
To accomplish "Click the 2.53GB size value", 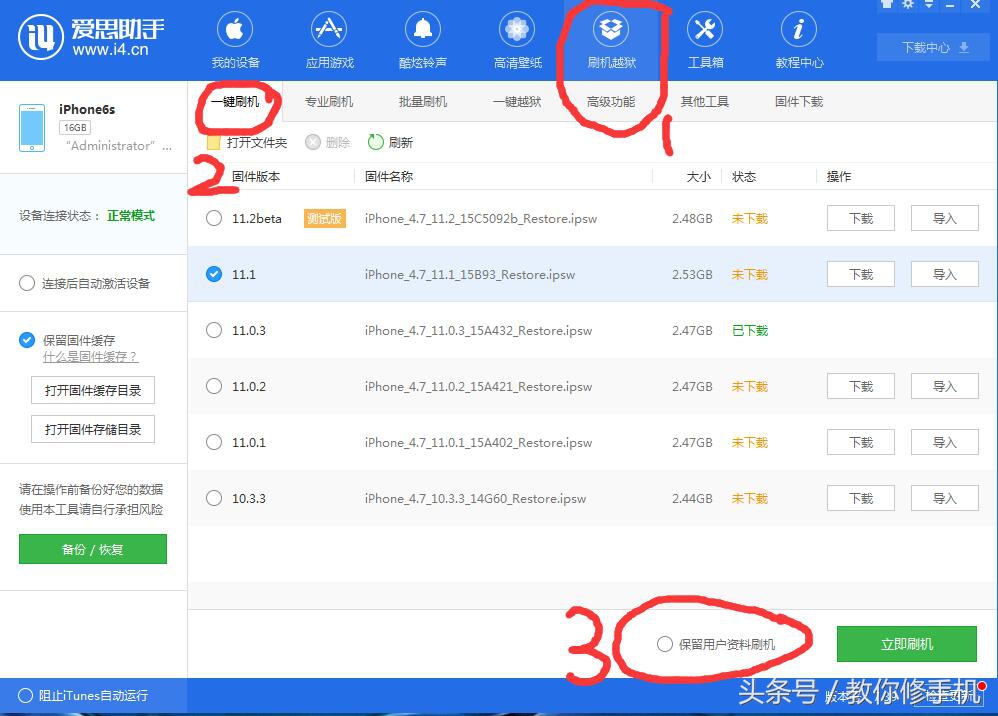I will [692, 274].
